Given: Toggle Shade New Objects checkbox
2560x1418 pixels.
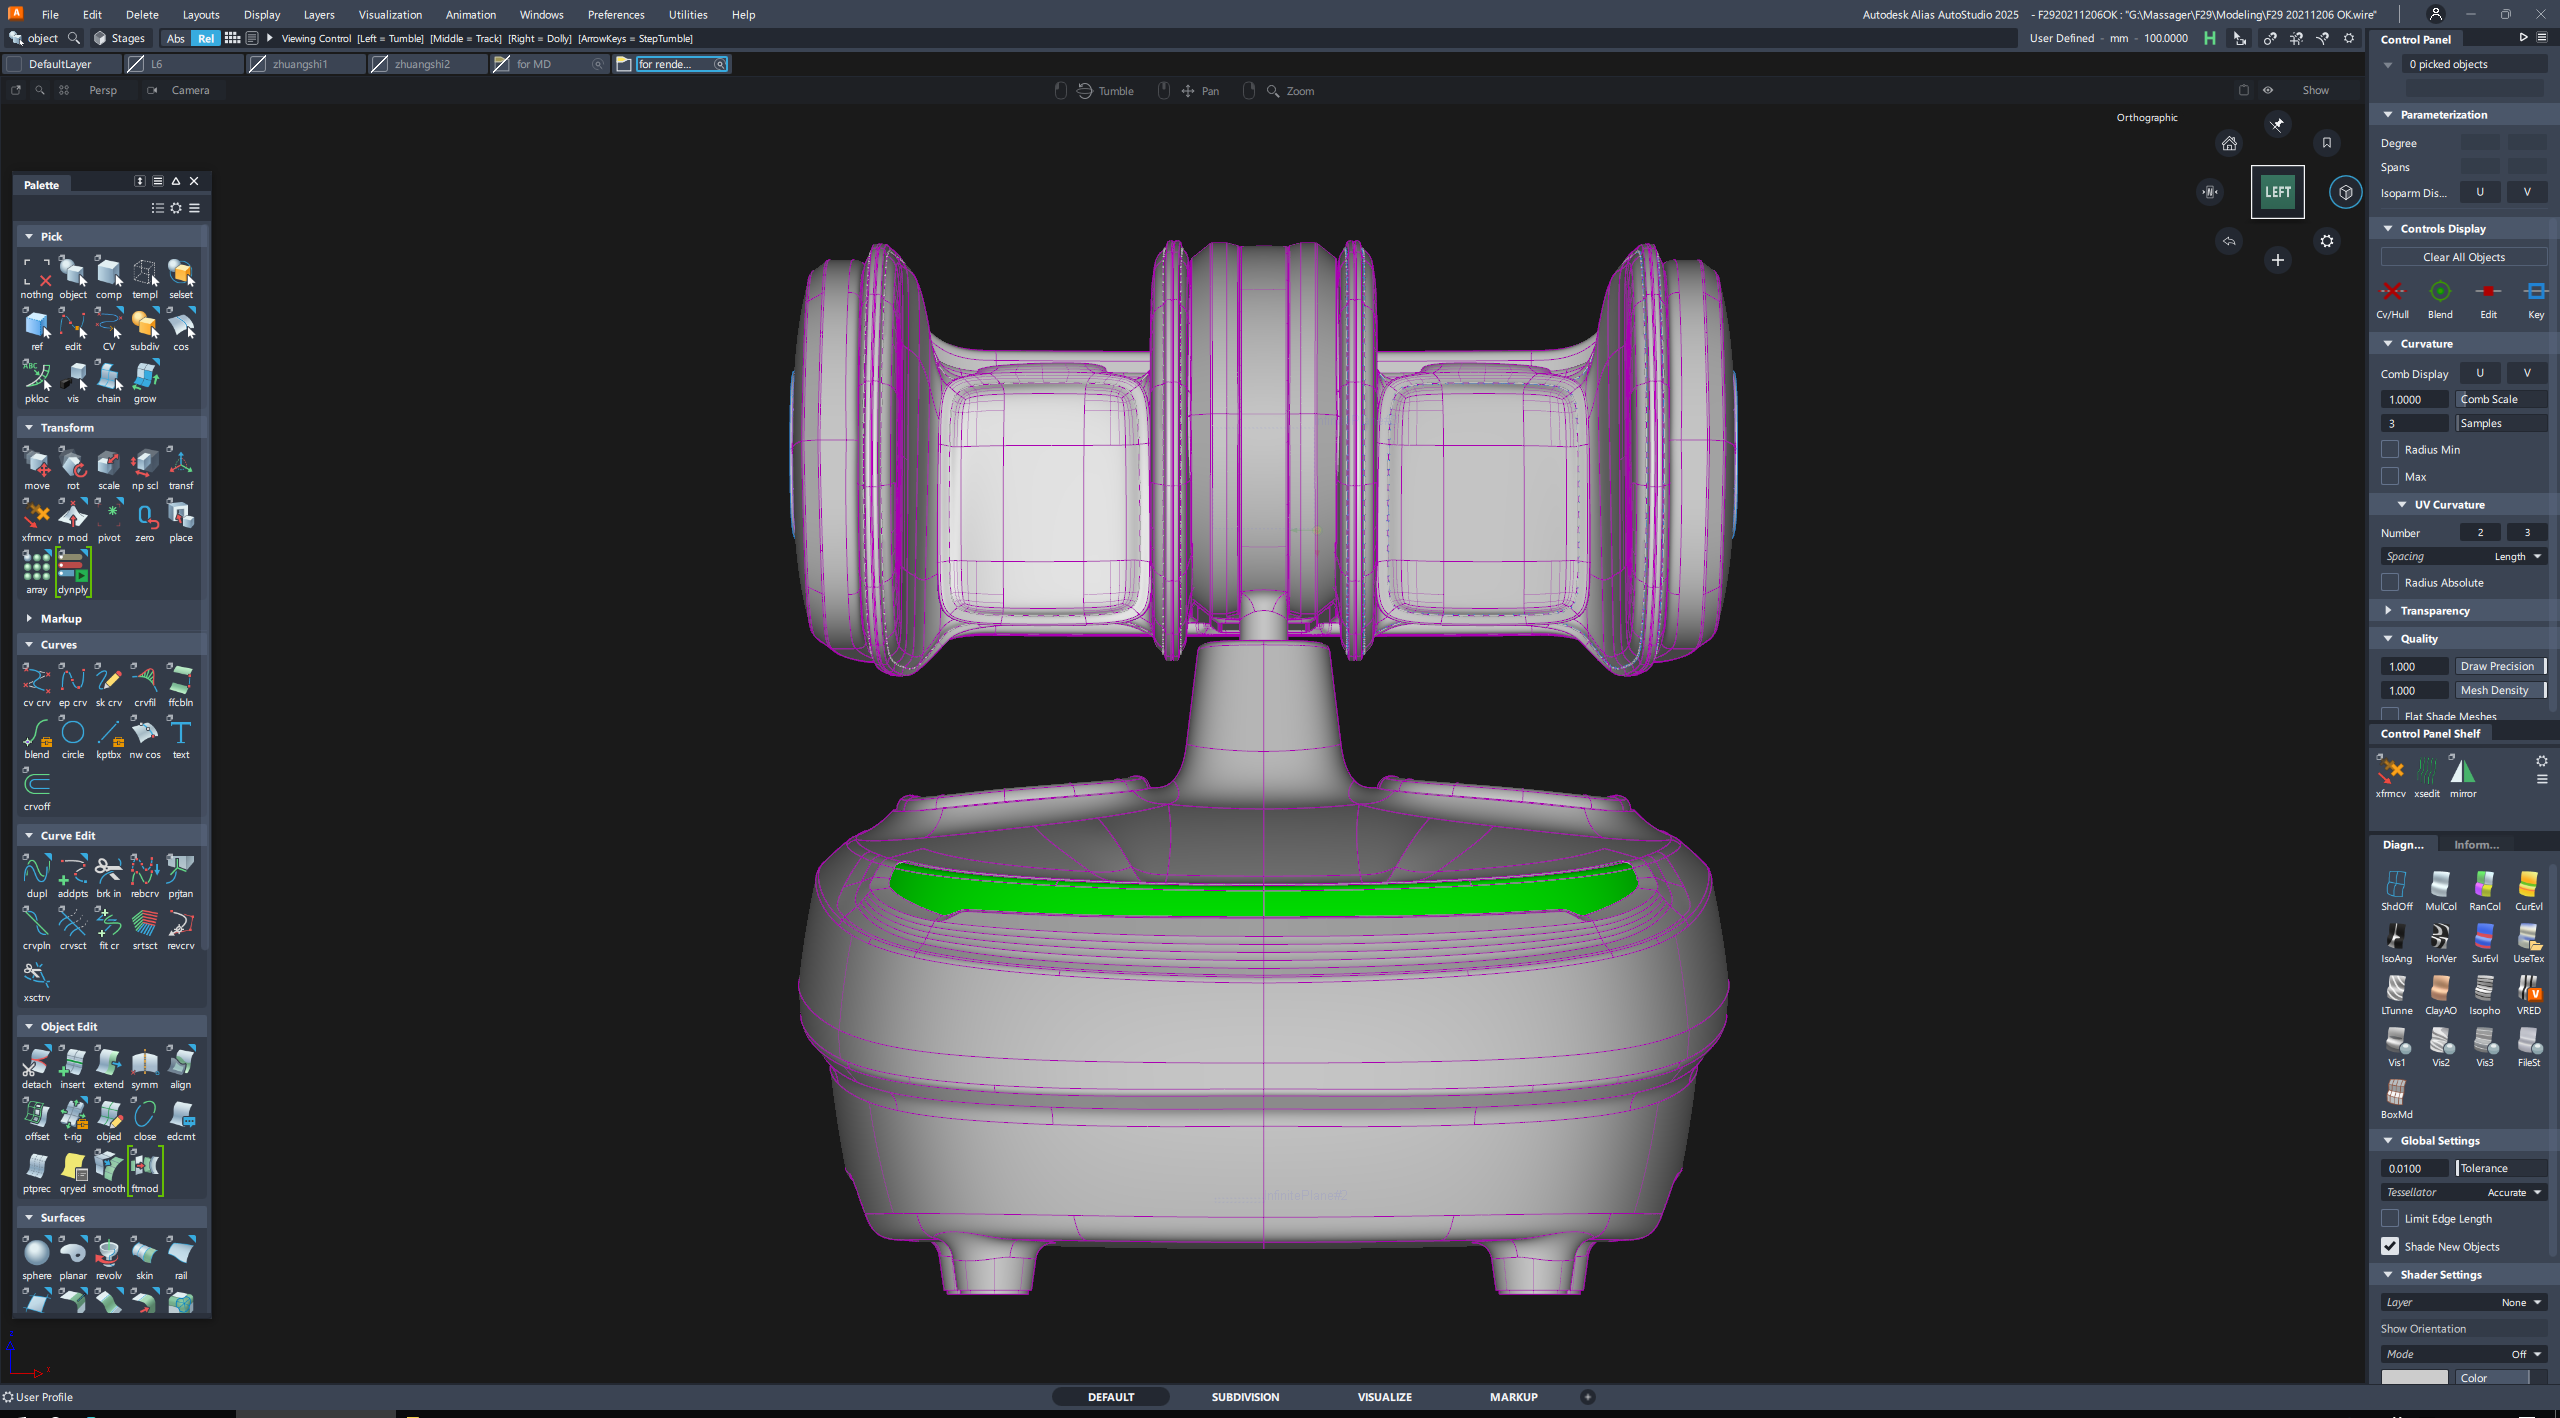Looking at the screenshot, I should 2390,1246.
